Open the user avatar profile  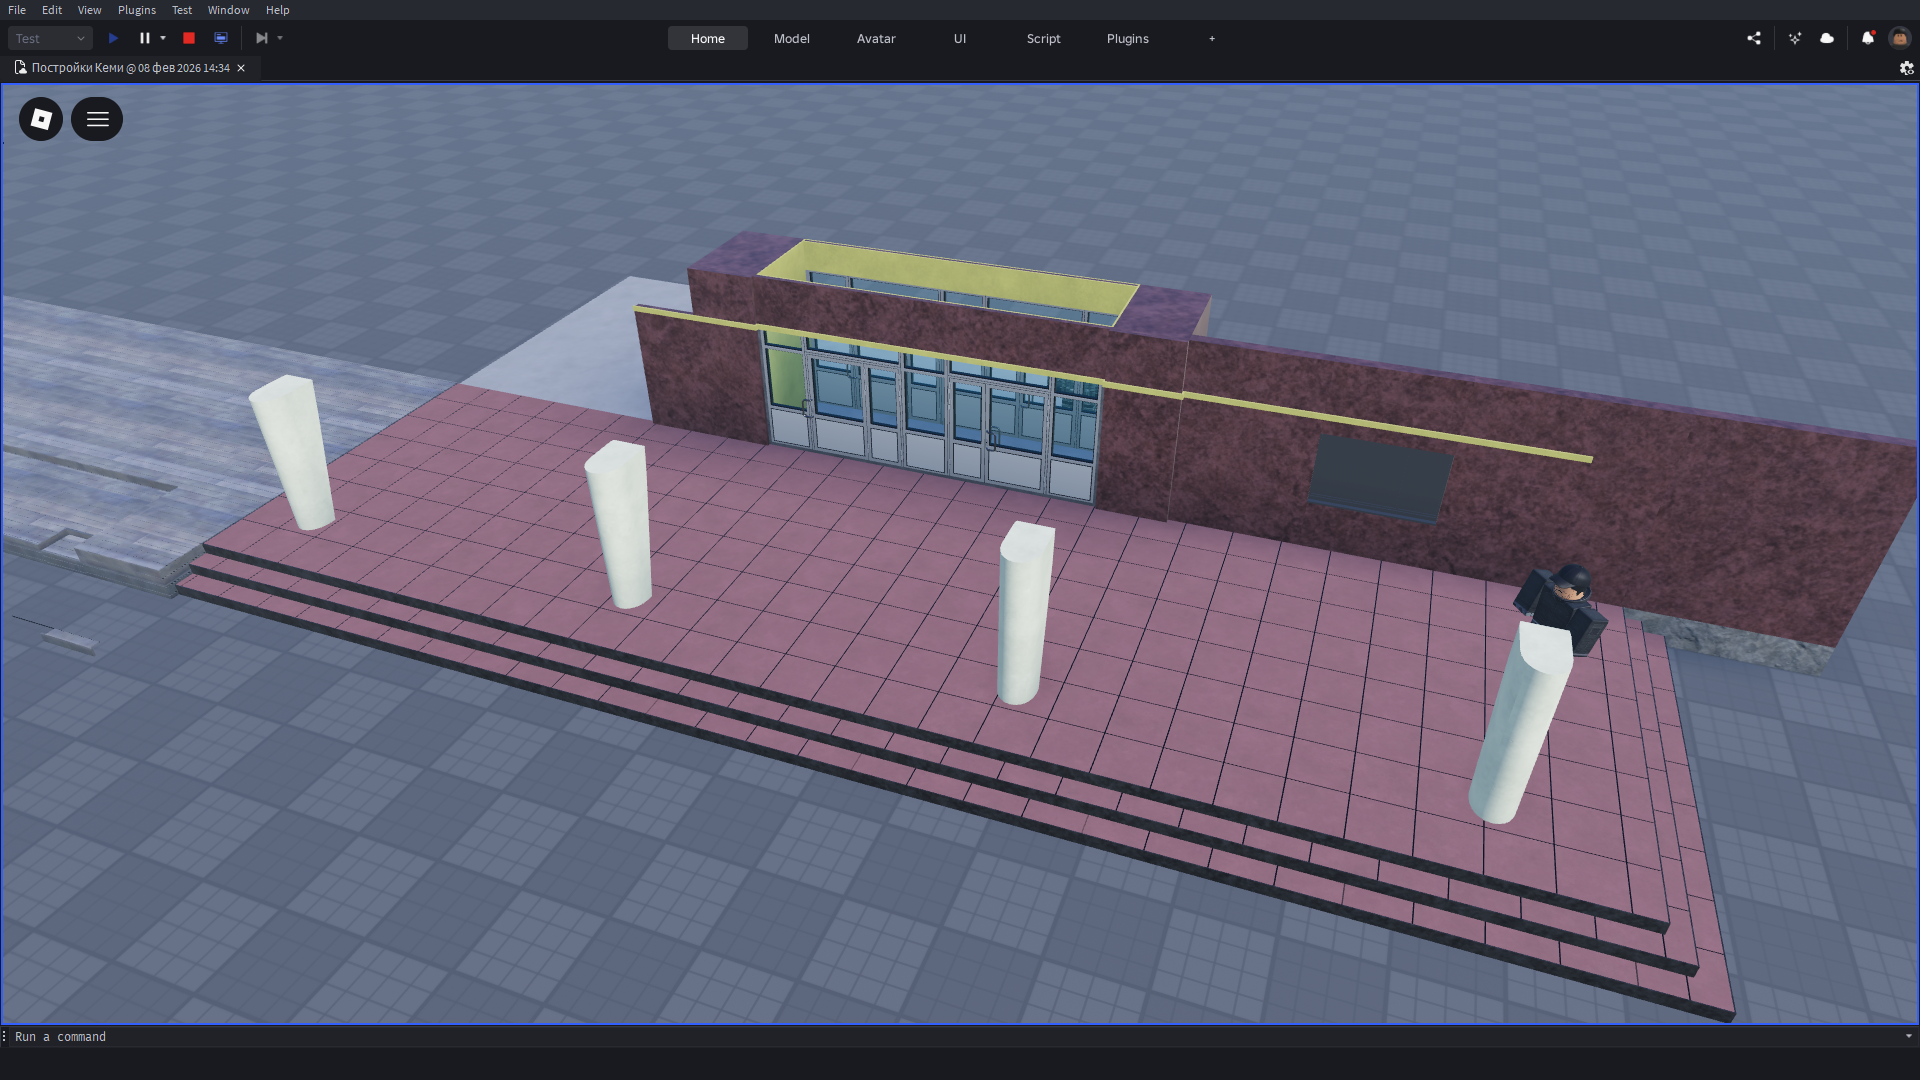(1899, 38)
